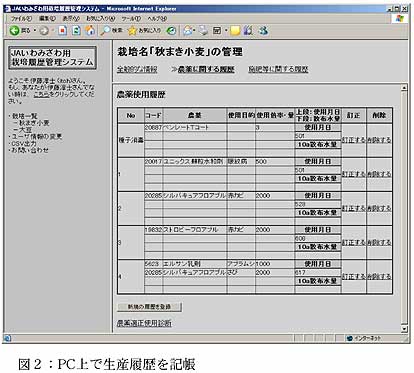Open the 編集(E) menu

click(47, 19)
